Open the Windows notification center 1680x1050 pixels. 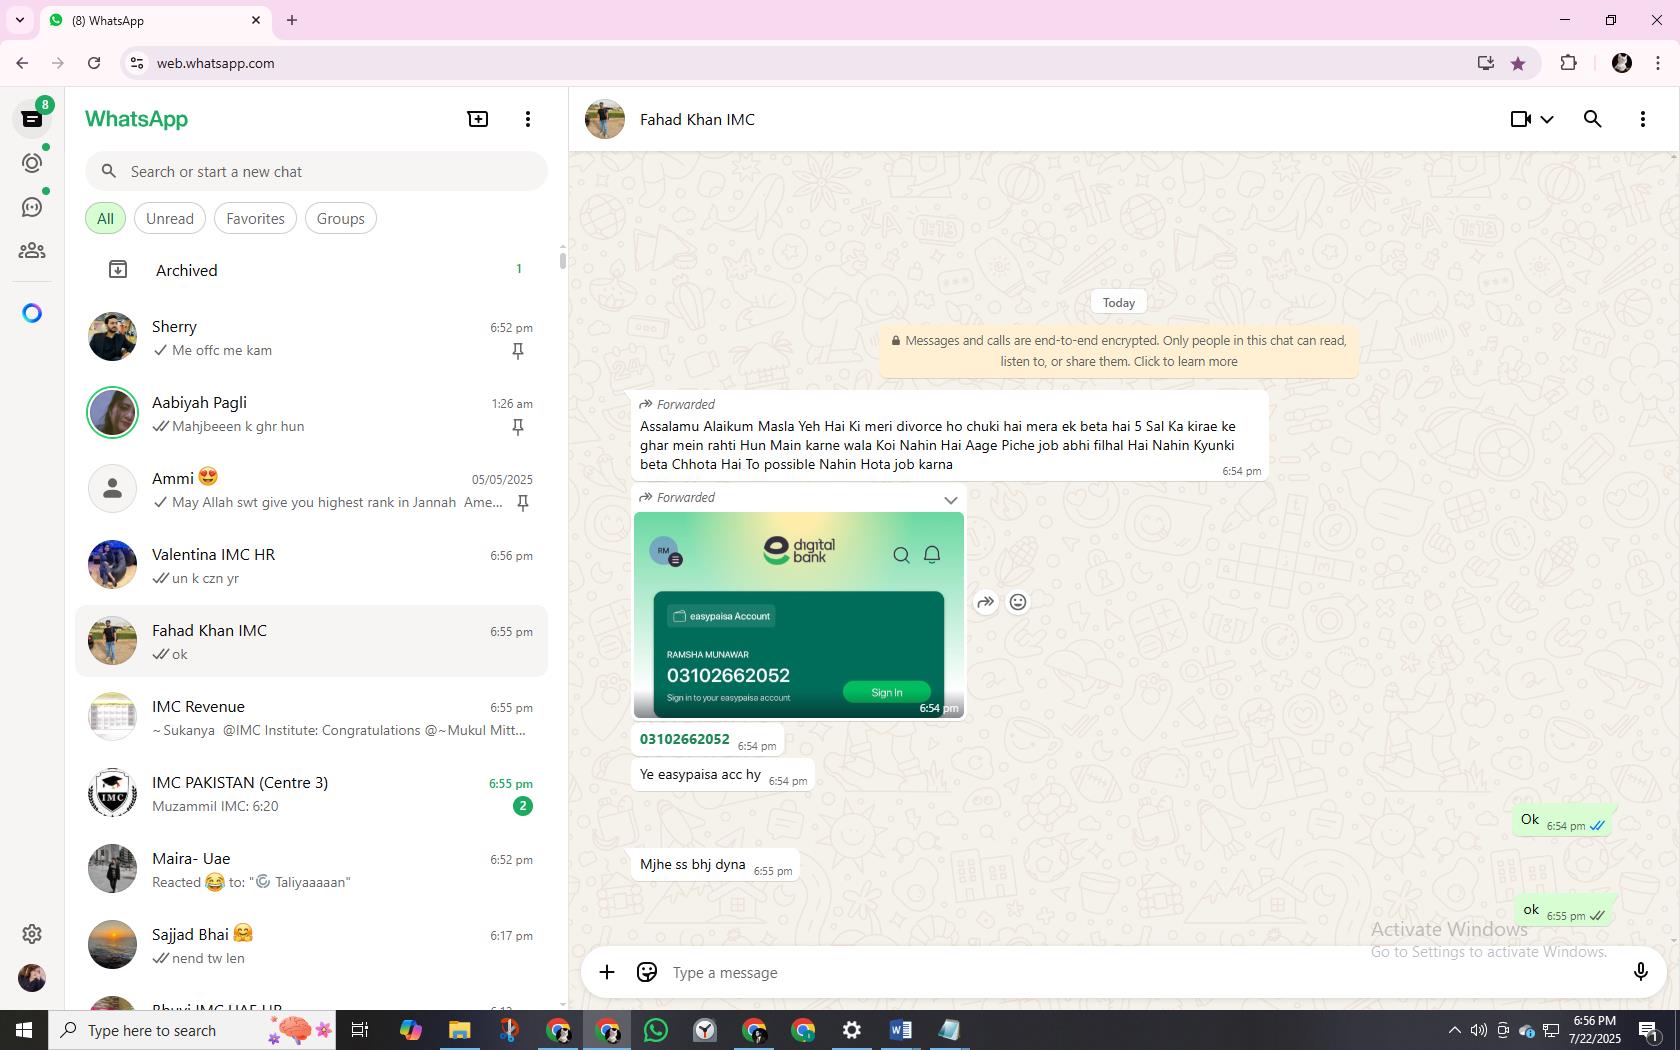[1650, 1030]
